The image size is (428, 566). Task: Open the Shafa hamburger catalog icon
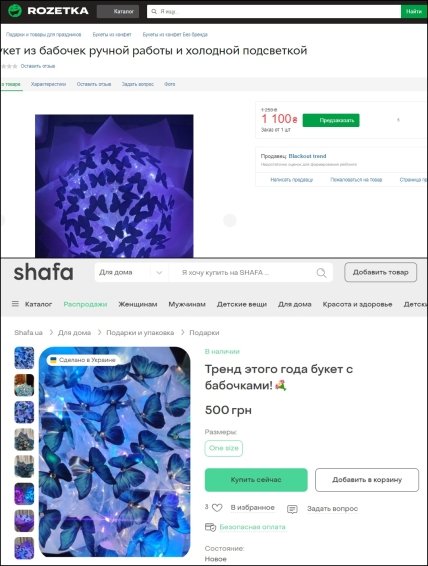(15, 304)
